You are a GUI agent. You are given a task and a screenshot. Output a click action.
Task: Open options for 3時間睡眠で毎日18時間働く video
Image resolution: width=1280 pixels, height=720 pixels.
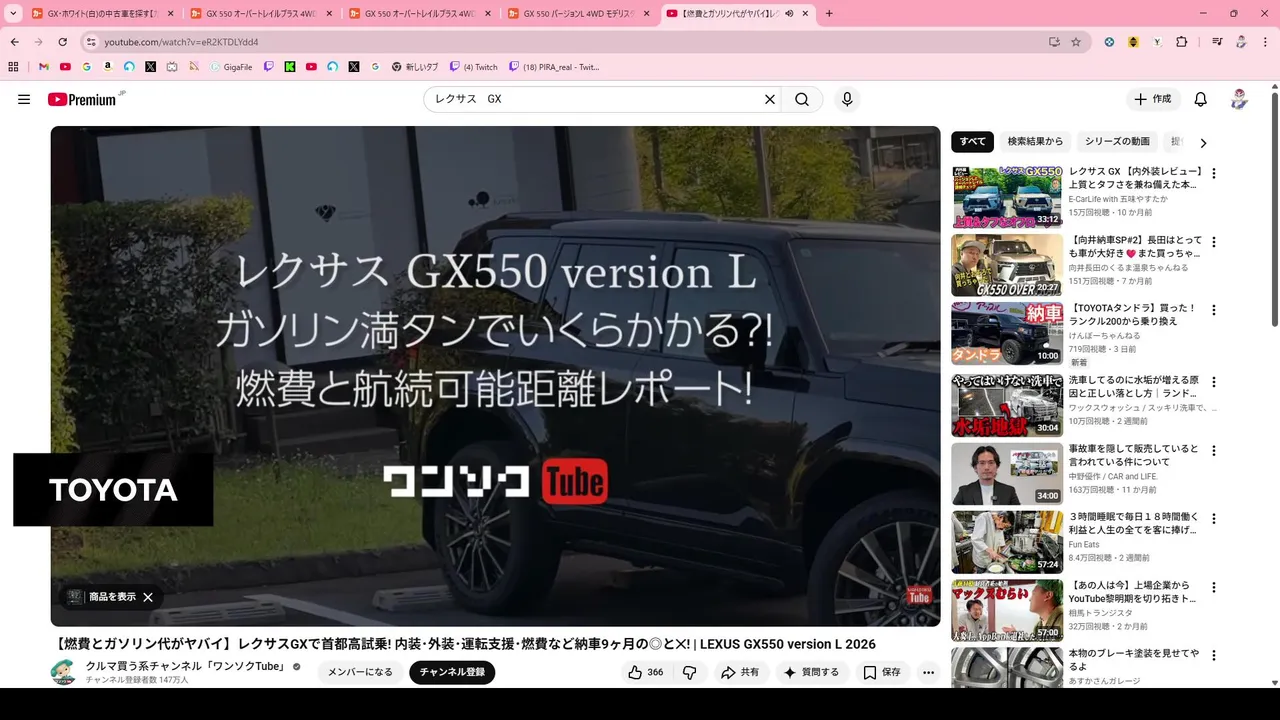pos(1214,519)
